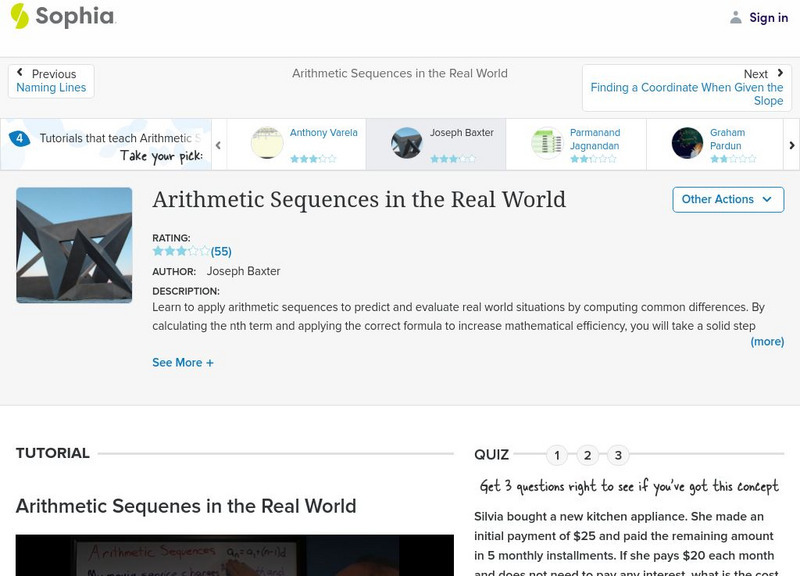Click the Previous left arrow icon

(20, 72)
